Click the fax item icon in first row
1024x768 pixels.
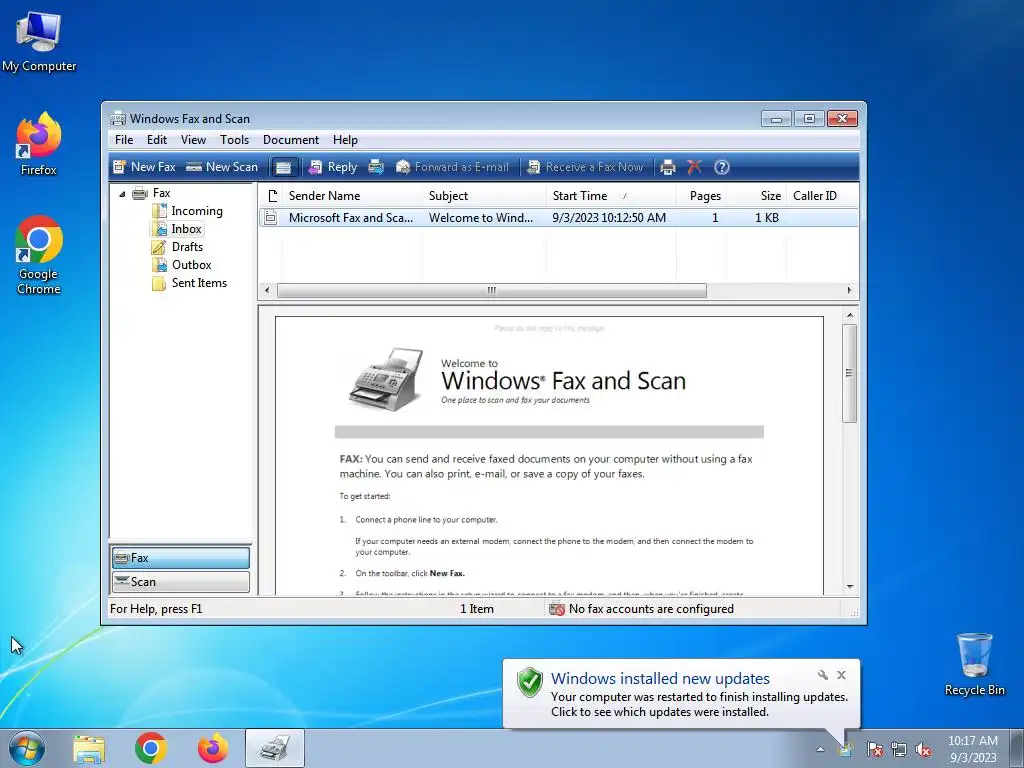270,217
